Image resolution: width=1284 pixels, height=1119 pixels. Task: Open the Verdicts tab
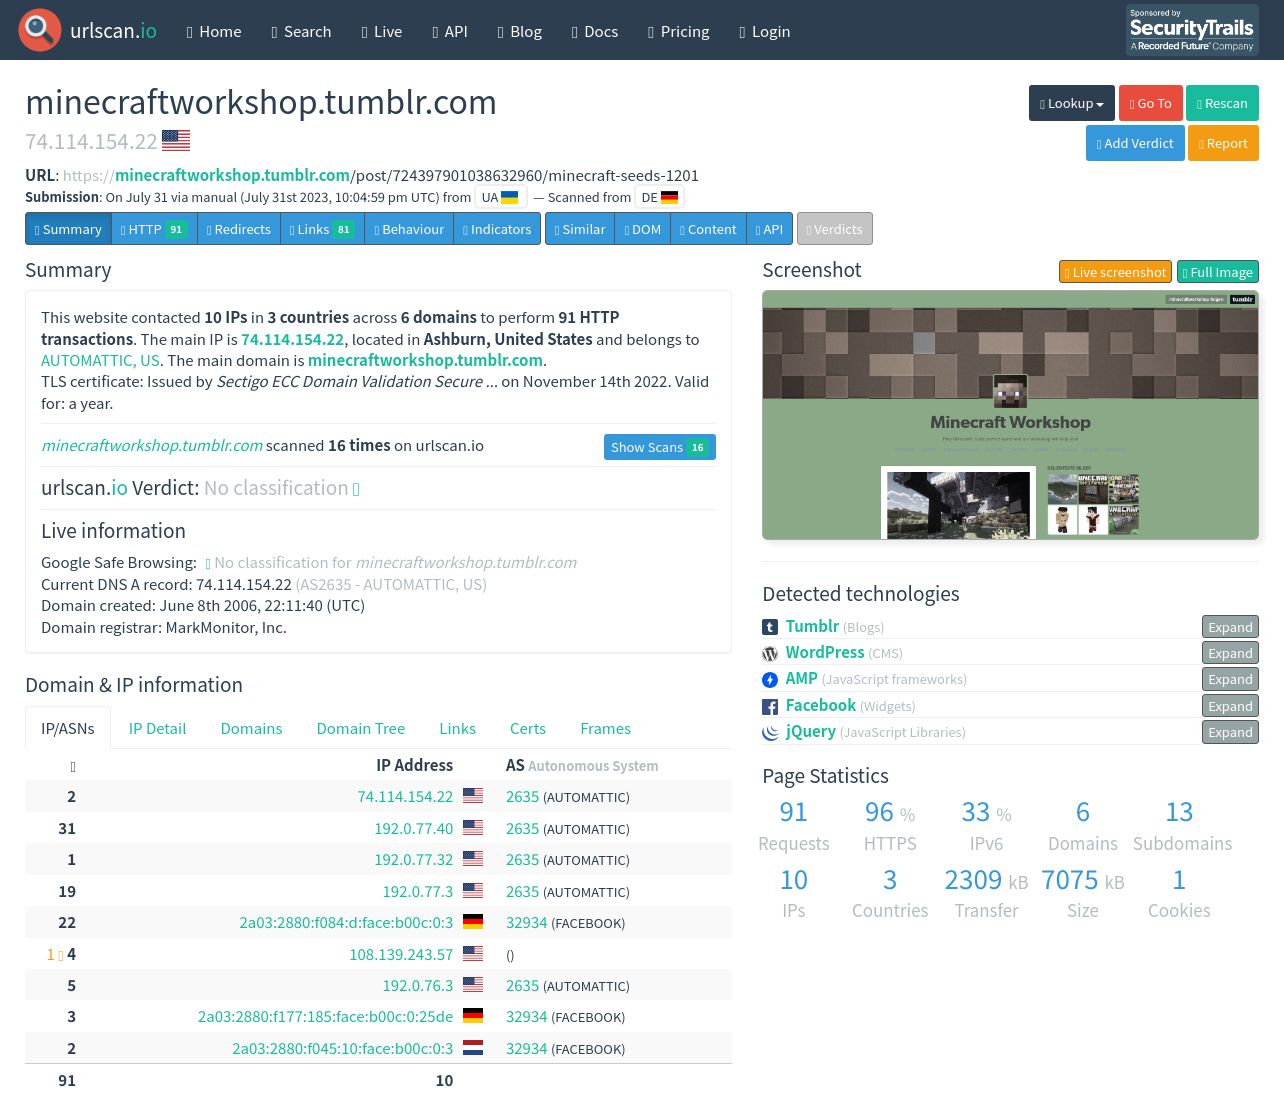click(835, 229)
